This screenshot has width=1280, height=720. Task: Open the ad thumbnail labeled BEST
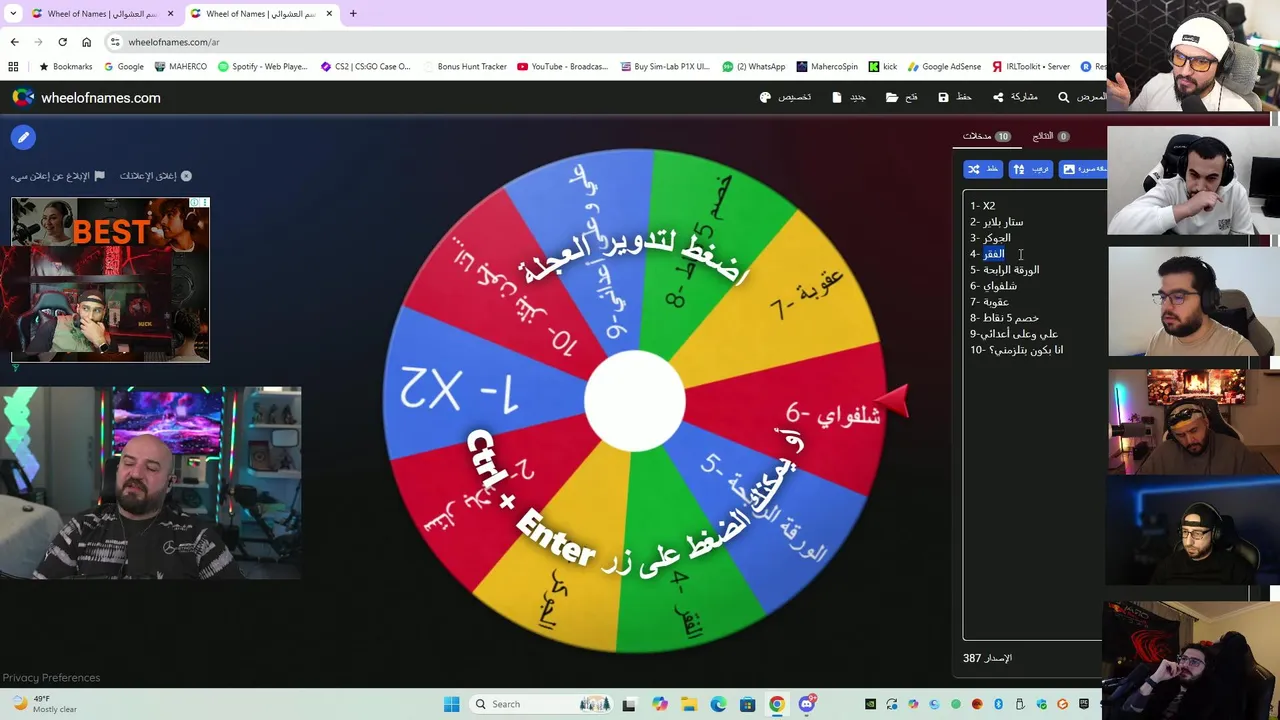[x=110, y=279]
